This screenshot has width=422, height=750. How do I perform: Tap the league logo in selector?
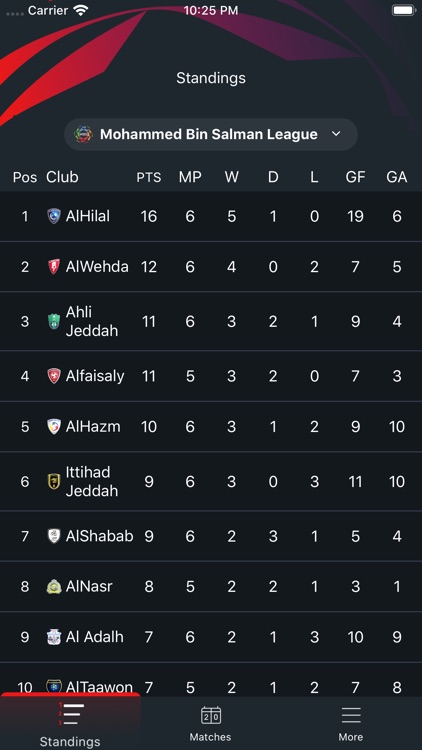[84, 134]
